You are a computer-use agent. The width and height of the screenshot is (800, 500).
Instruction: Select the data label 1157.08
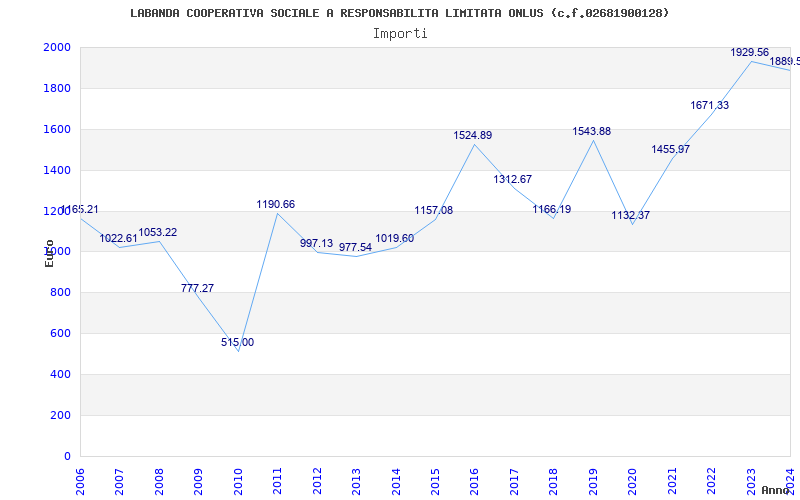click(433, 210)
